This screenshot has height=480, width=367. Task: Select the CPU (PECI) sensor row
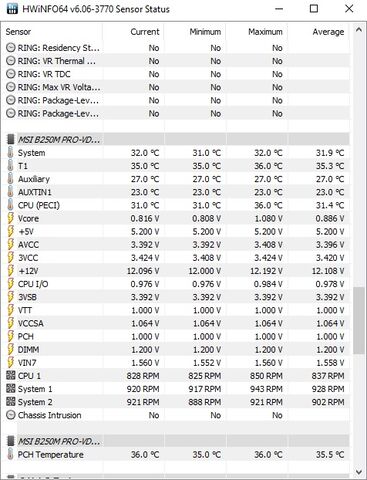click(178, 205)
